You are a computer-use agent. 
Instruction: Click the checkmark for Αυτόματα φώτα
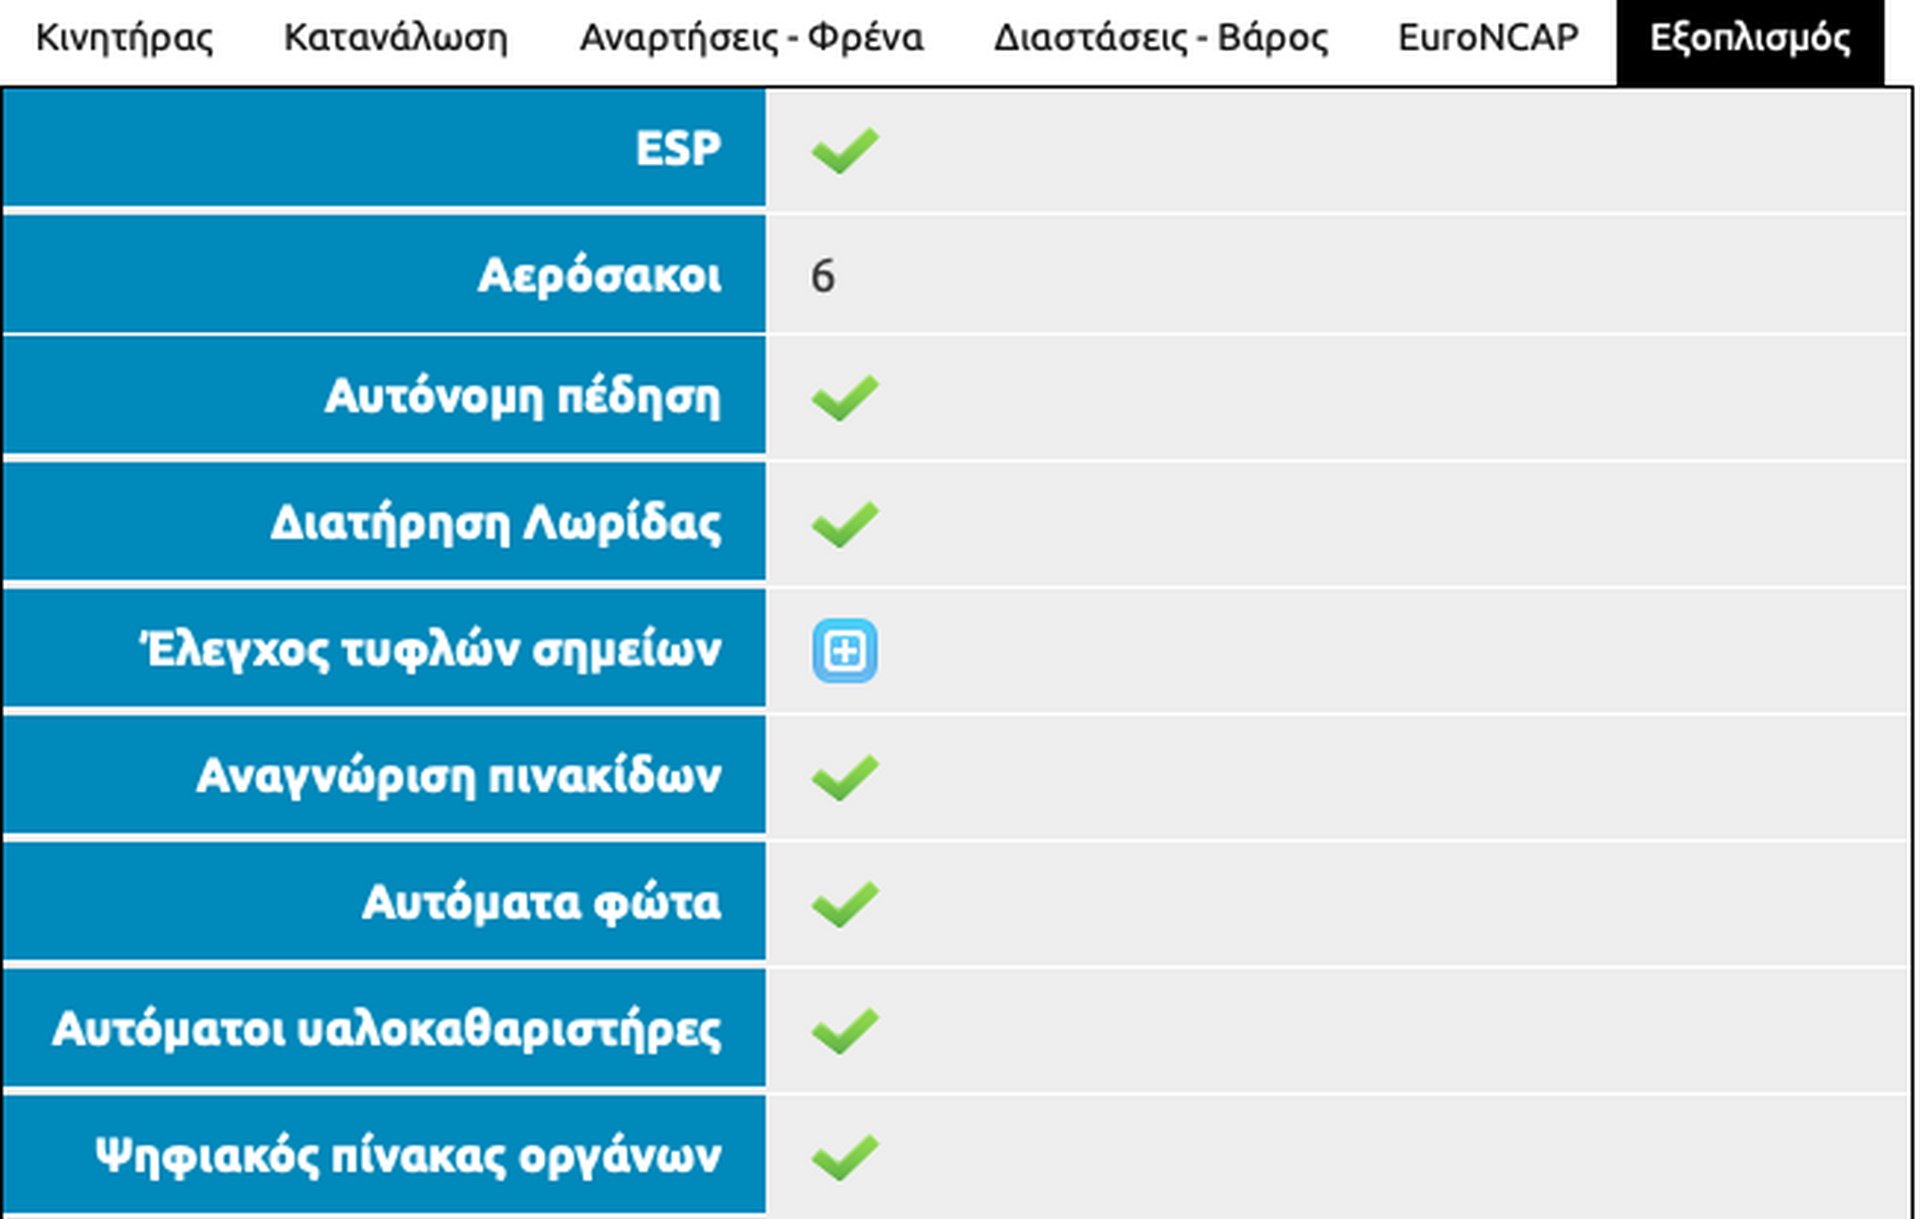pos(845,904)
